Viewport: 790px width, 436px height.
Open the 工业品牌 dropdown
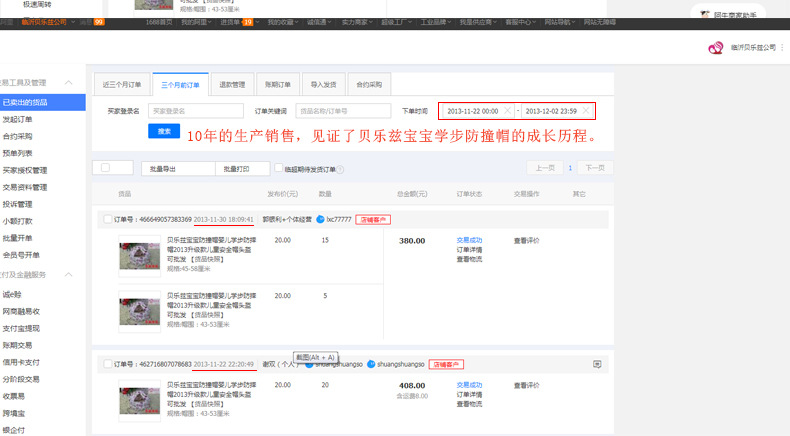436,22
